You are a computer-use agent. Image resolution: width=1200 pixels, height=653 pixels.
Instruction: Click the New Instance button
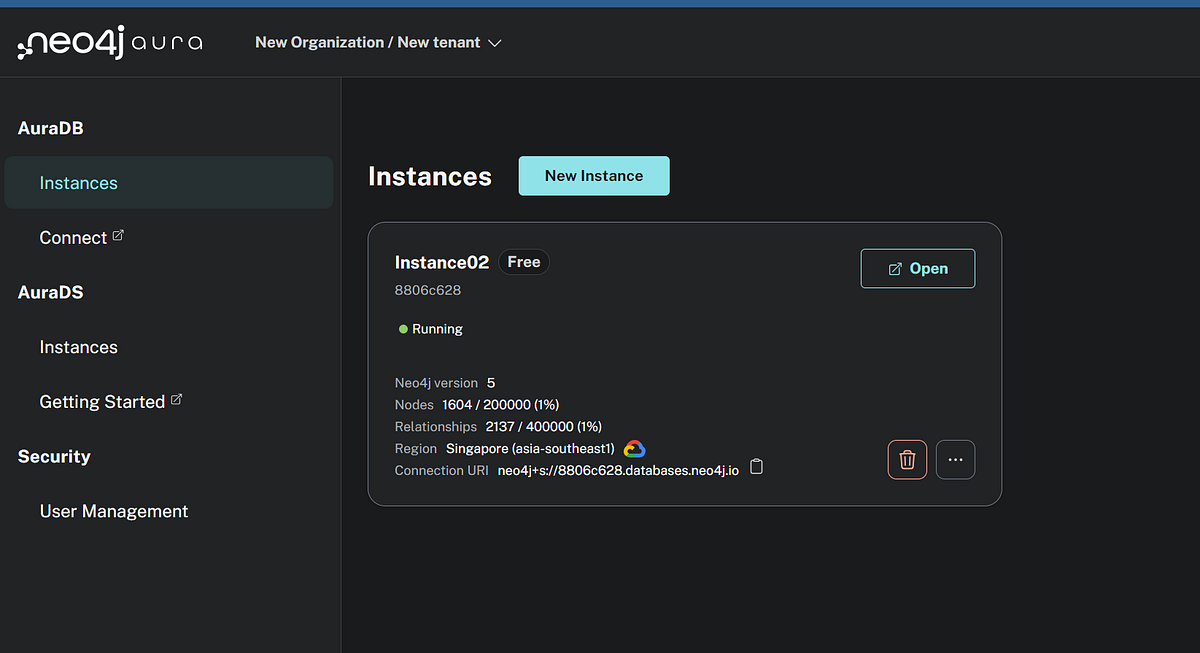593,175
